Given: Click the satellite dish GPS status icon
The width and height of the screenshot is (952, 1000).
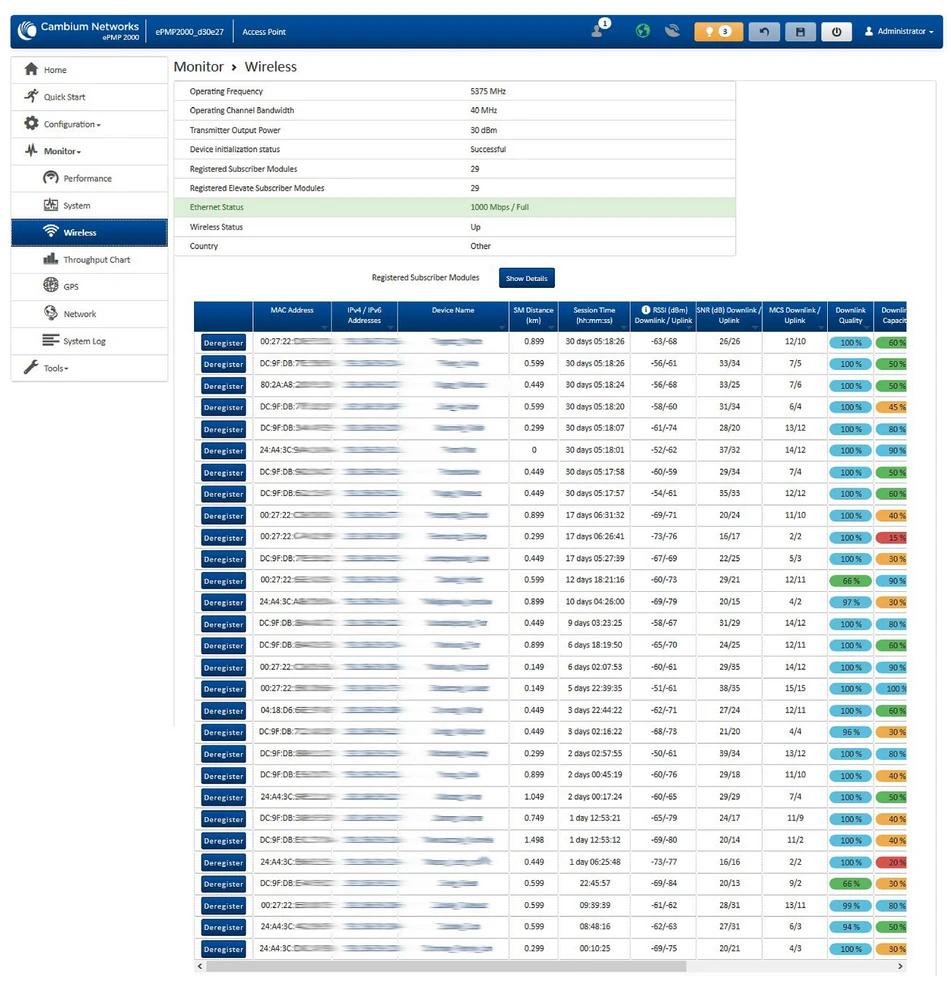Looking at the screenshot, I should [672, 31].
